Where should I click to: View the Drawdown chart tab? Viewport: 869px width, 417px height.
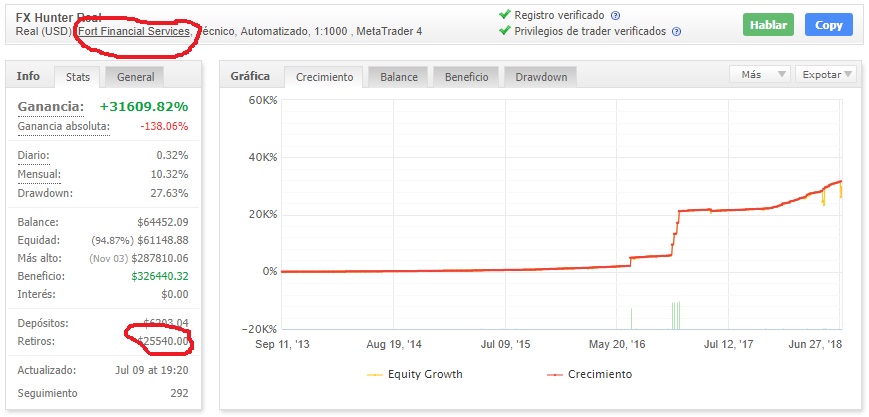pos(541,76)
